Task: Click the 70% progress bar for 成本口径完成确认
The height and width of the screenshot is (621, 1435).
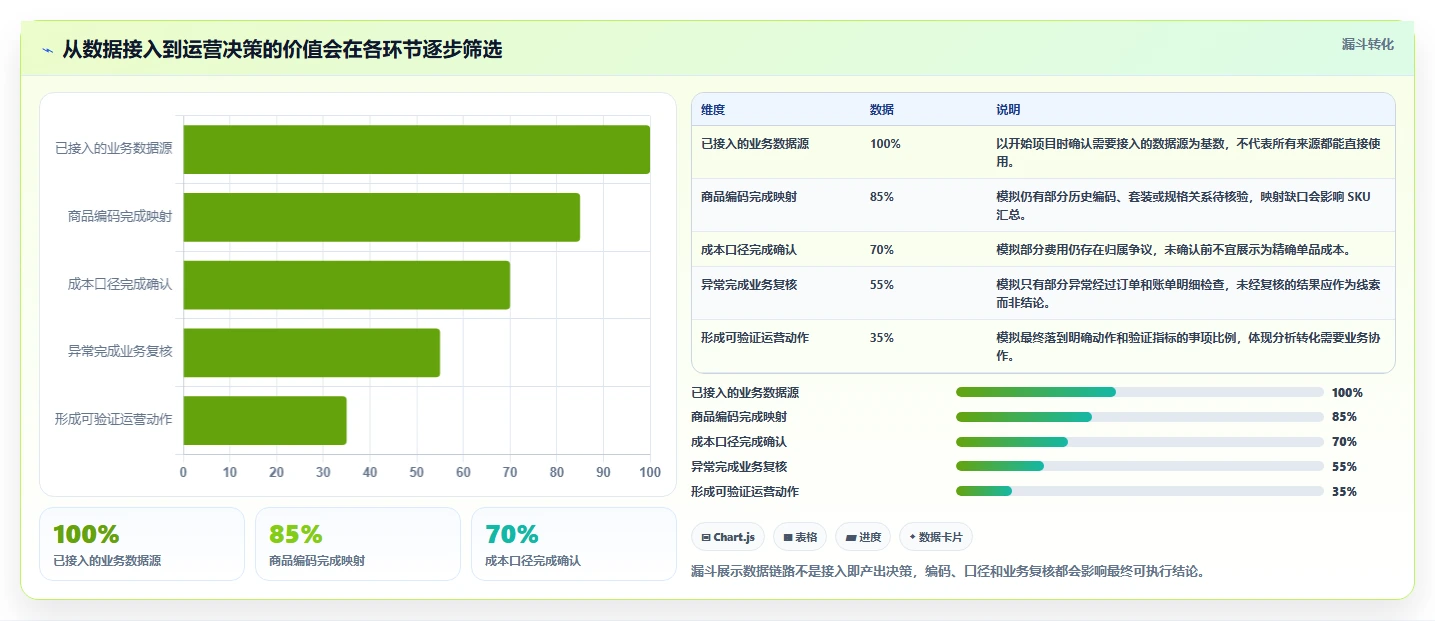Action: tap(1140, 442)
